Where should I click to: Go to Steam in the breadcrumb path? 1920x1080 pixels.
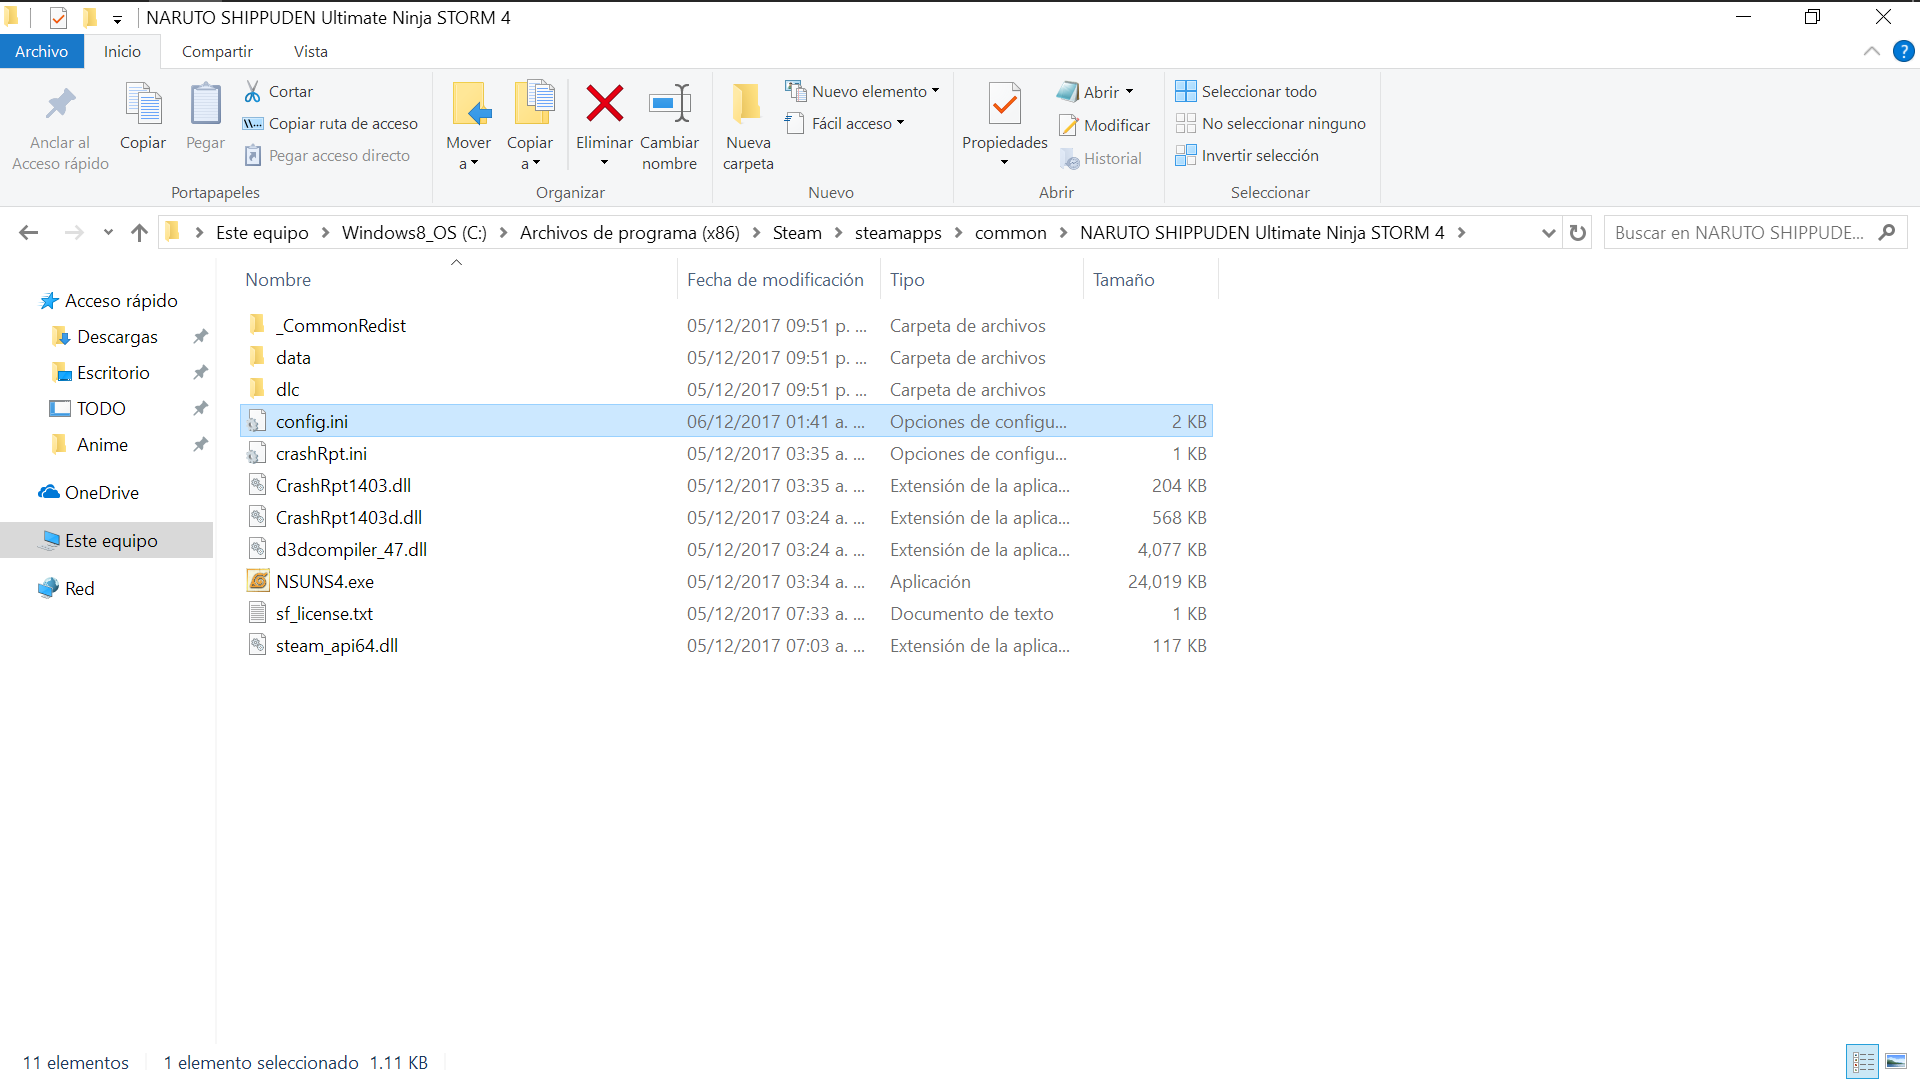tap(796, 233)
